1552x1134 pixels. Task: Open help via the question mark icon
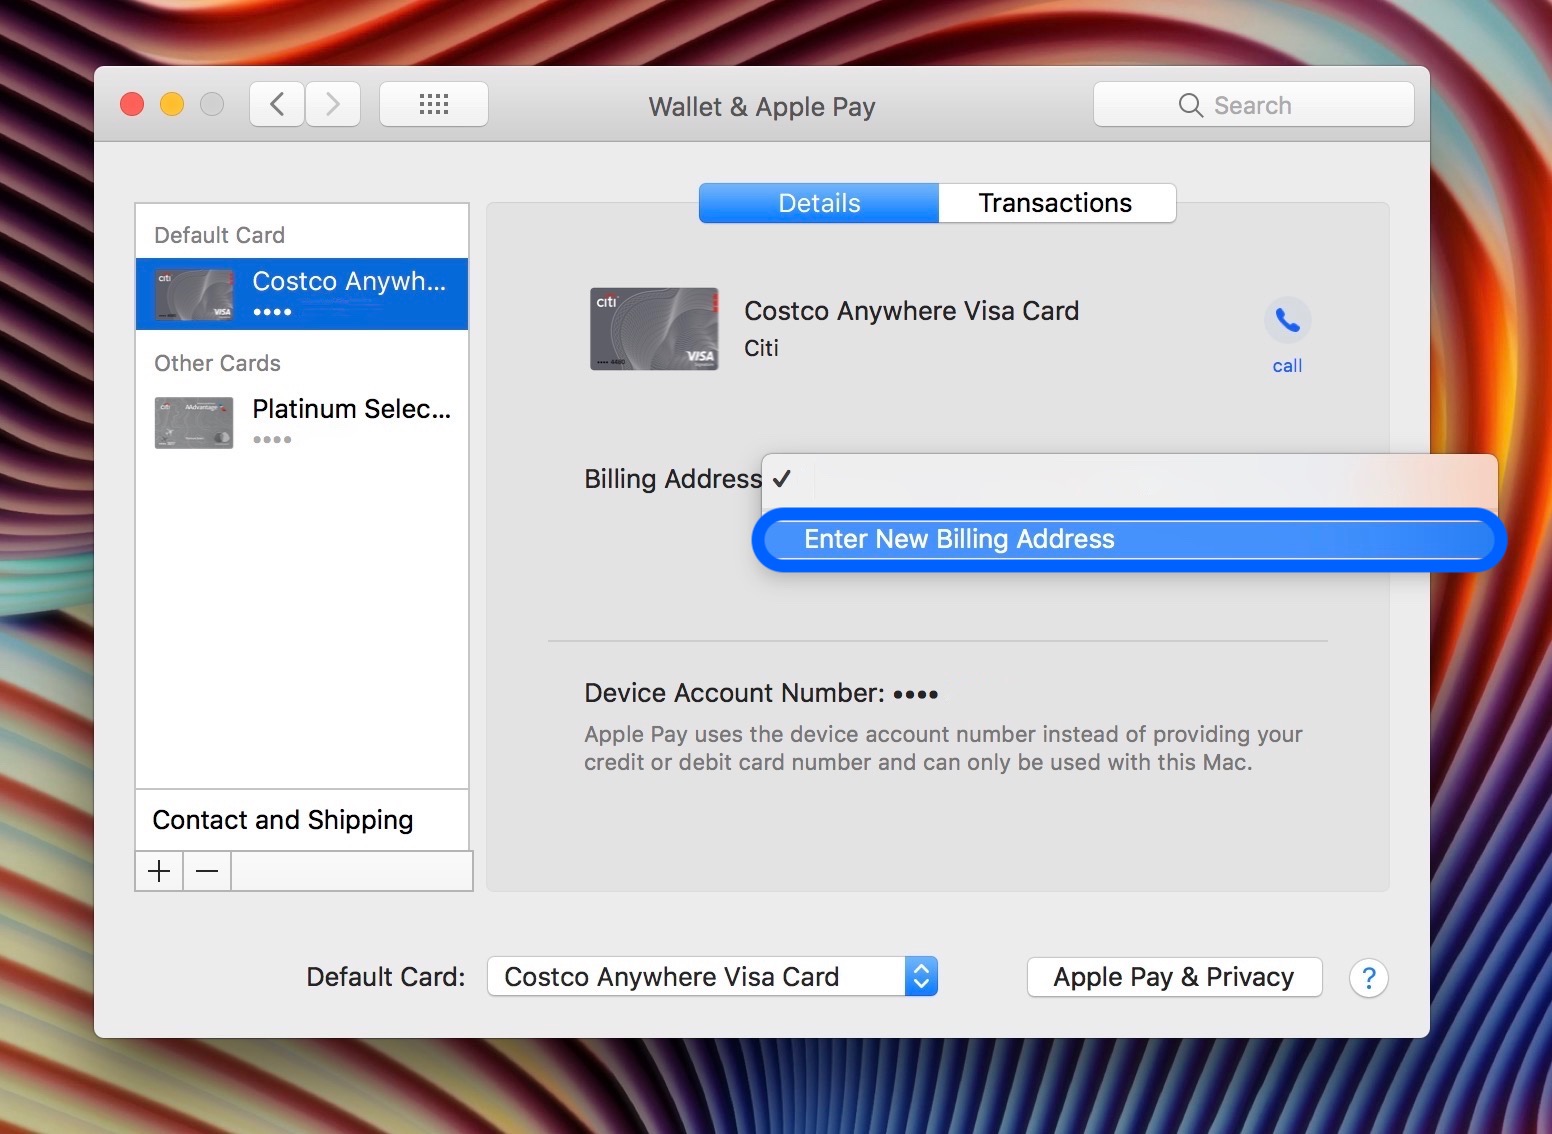1368,978
